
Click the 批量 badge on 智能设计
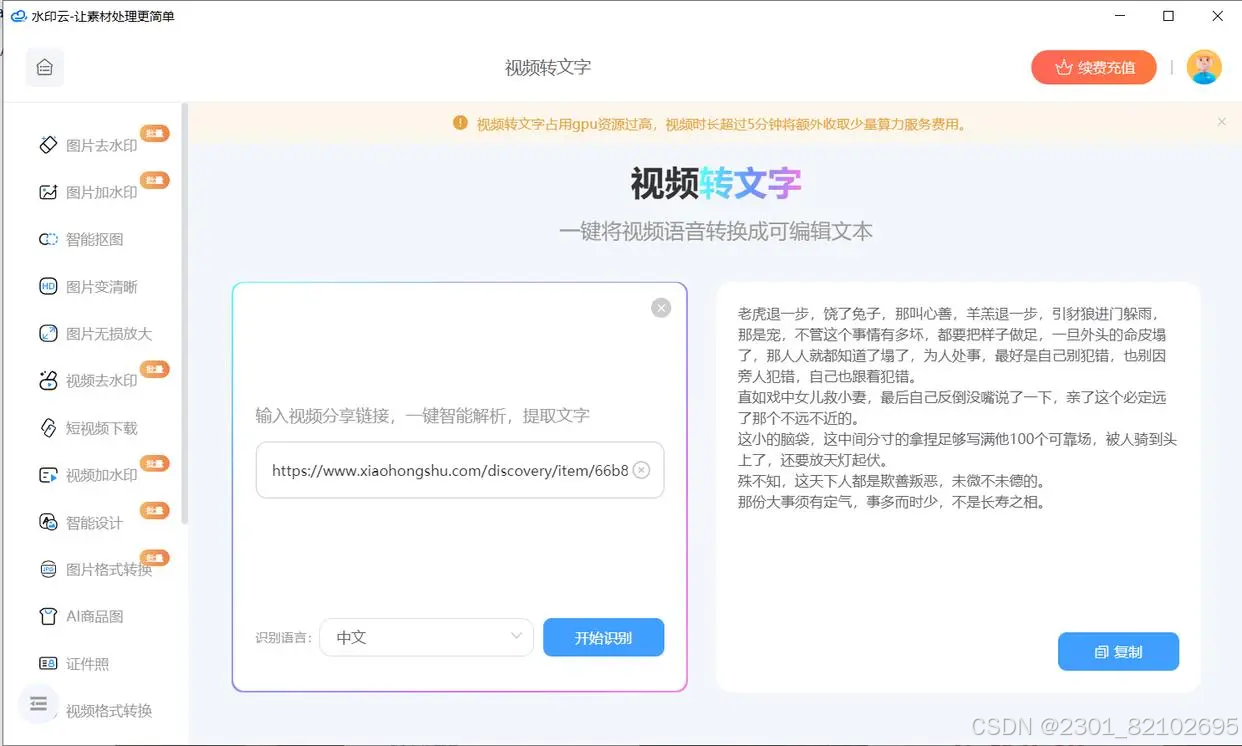click(153, 510)
